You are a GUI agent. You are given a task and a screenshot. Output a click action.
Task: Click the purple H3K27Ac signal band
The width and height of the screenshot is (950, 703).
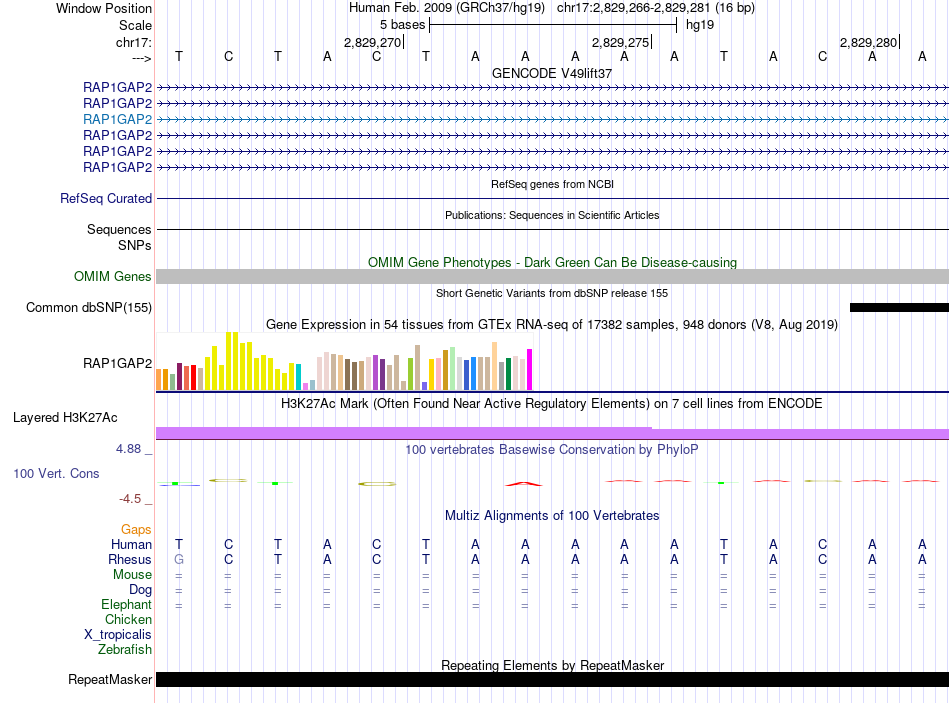tap(552, 433)
